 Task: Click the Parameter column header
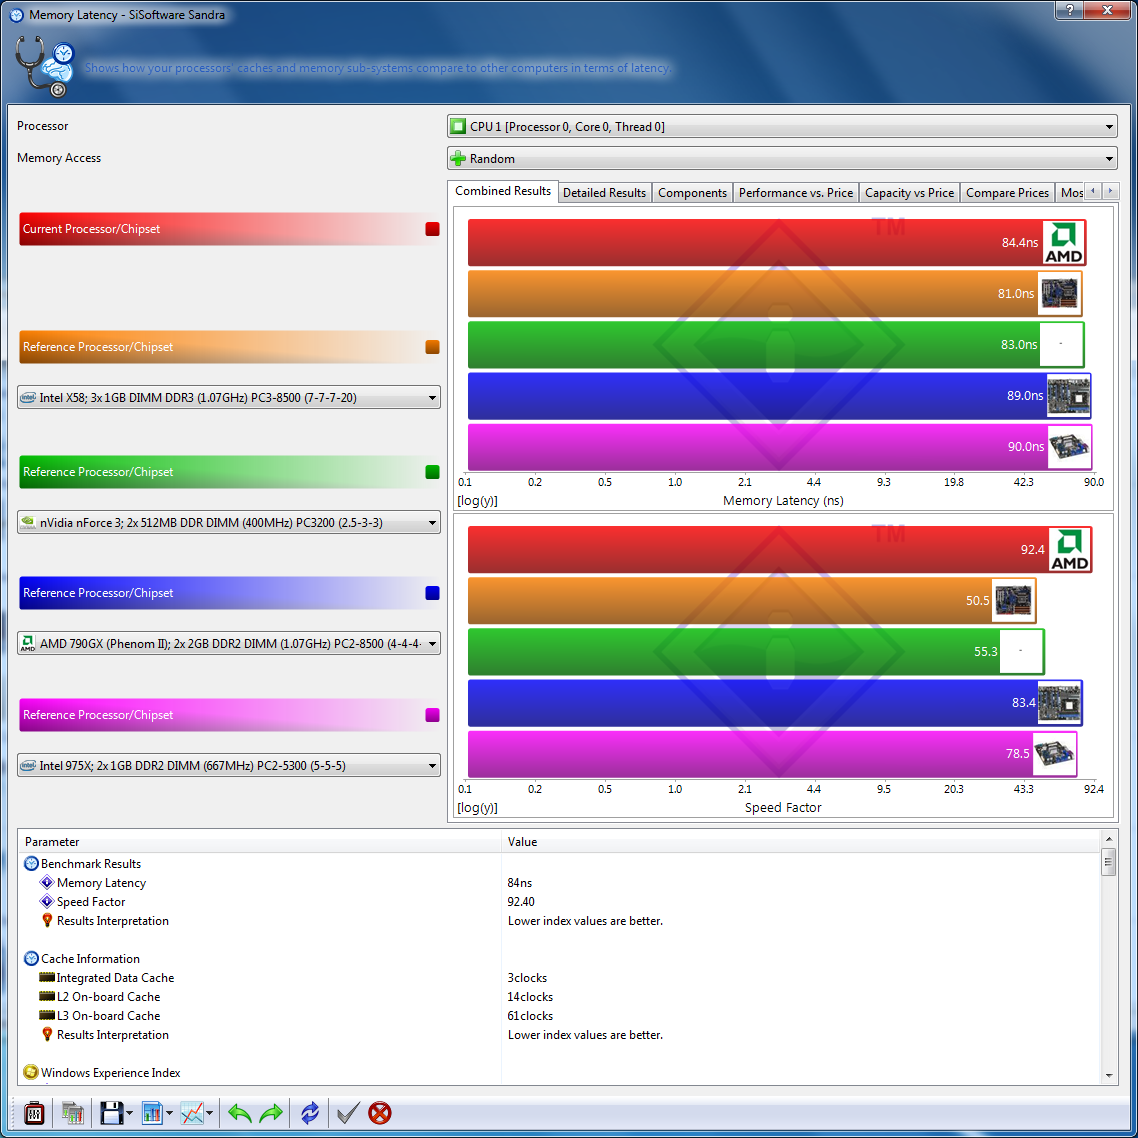tap(260, 842)
